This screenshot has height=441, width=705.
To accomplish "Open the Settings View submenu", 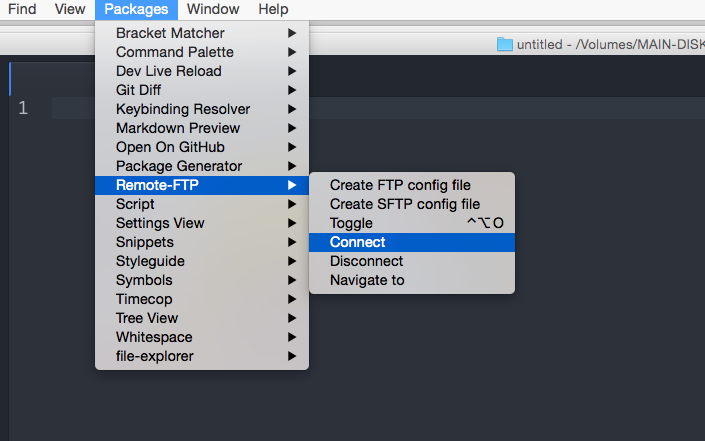I will point(202,223).
